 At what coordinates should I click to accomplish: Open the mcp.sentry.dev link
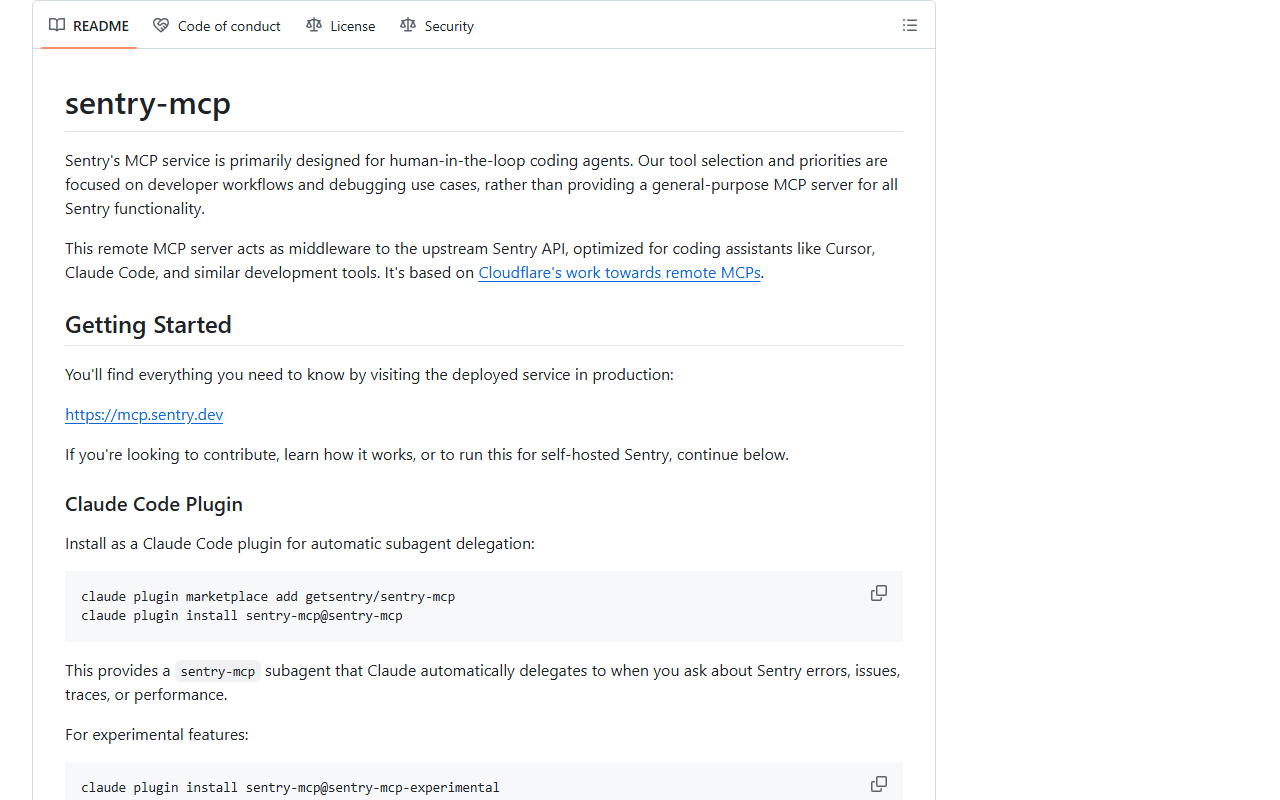click(143, 414)
